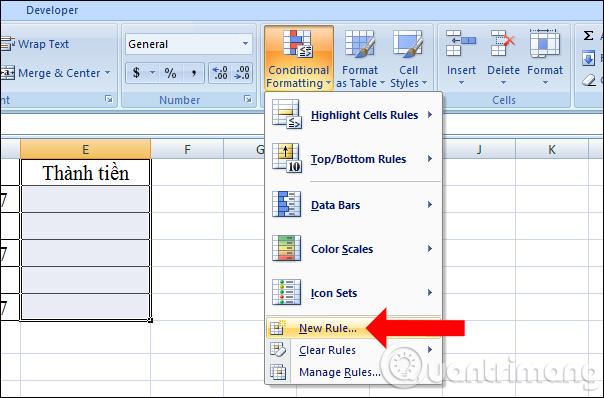Click the AutoSum sigma icon
The width and height of the screenshot is (604, 398).
tap(588, 36)
